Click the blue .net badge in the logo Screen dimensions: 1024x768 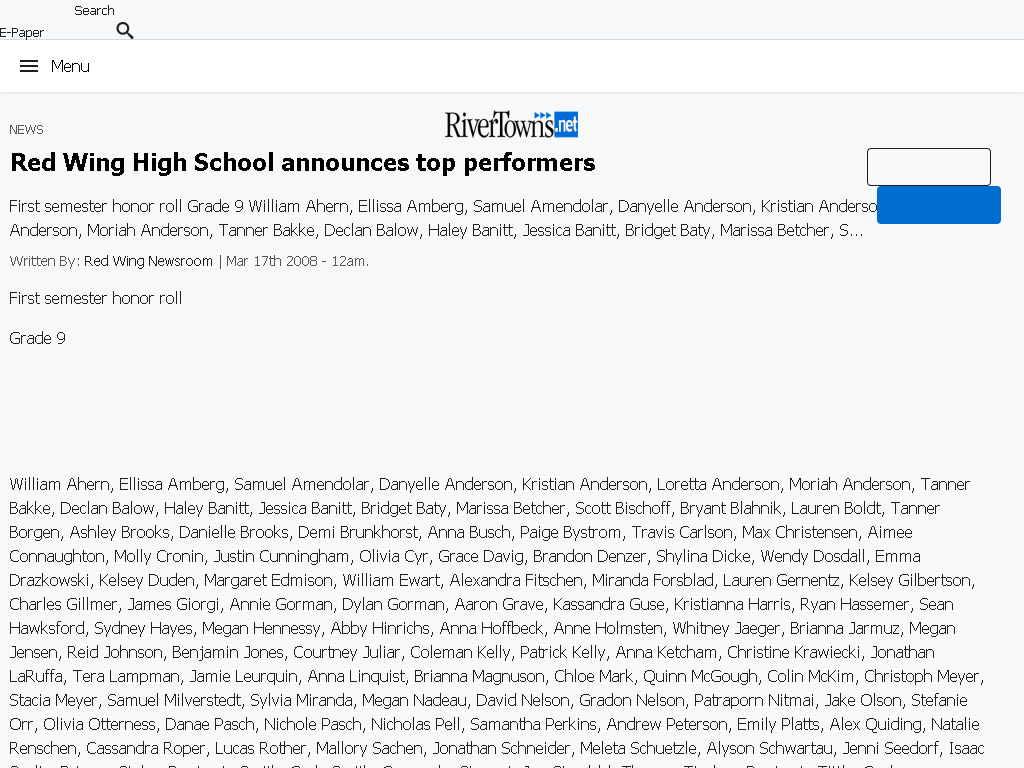point(566,124)
